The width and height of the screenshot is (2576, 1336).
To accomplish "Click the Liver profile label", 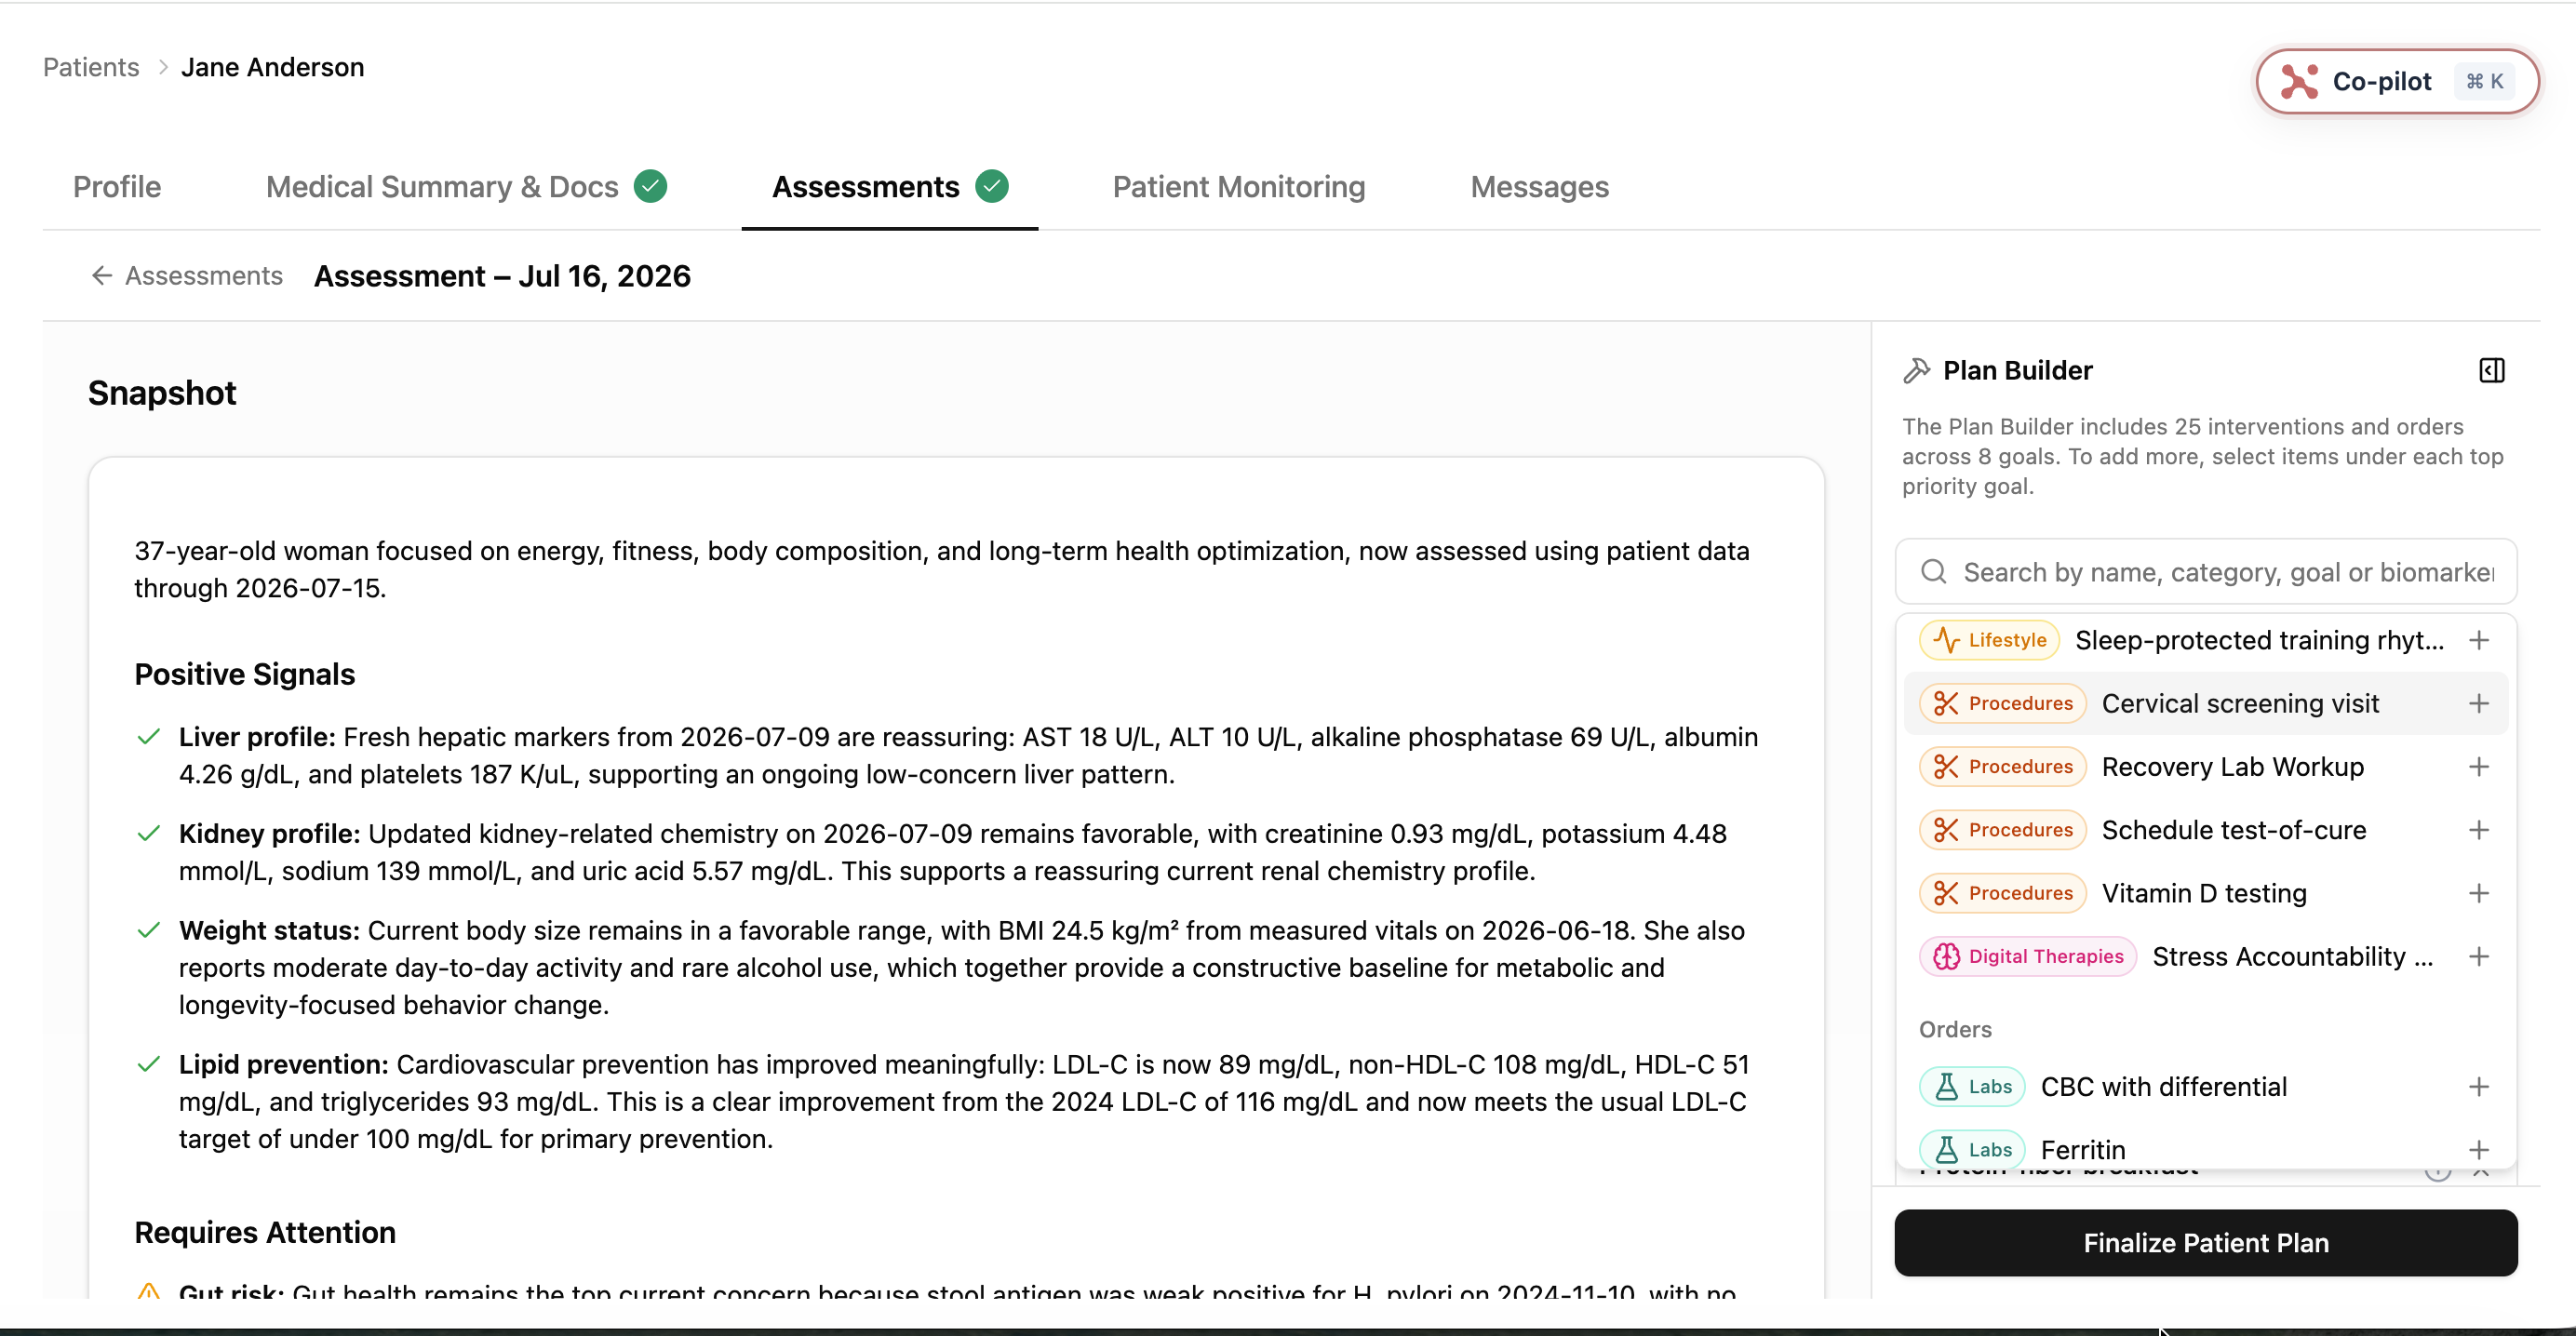I will coord(257,737).
